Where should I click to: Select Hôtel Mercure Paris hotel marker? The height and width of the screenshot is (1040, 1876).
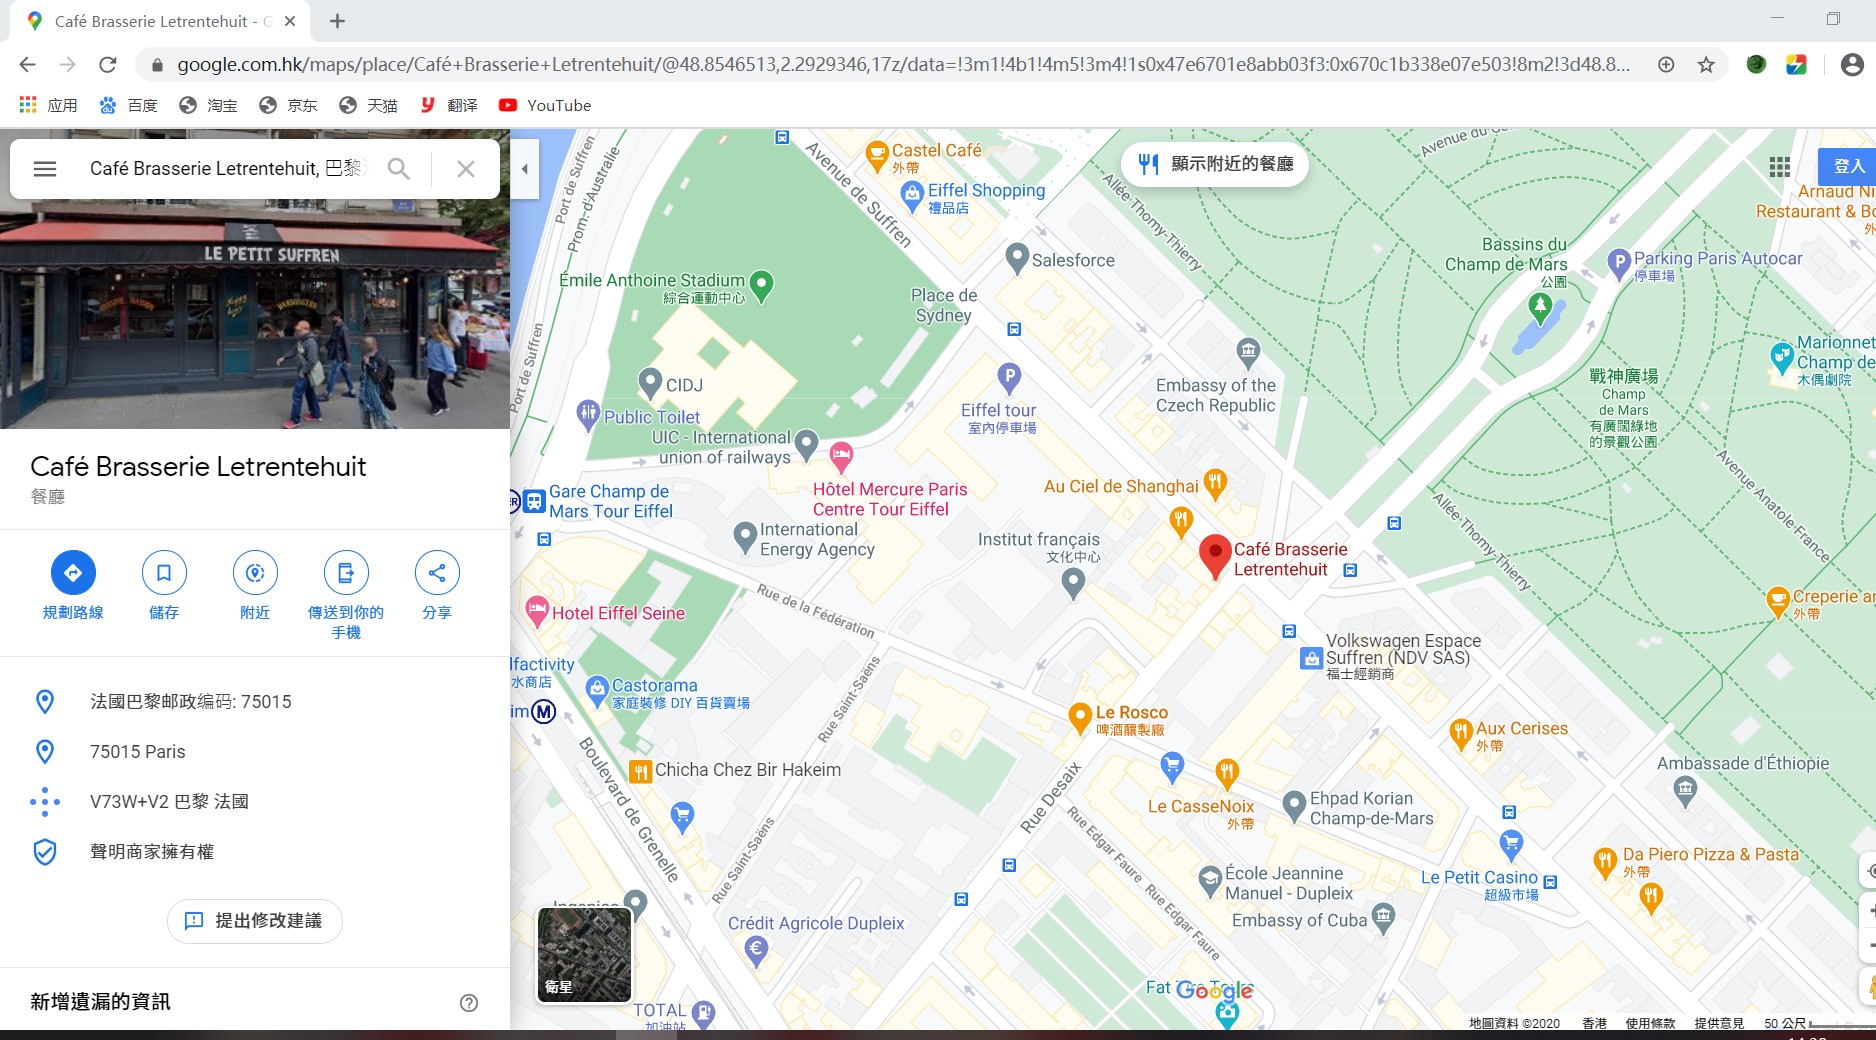click(x=841, y=457)
